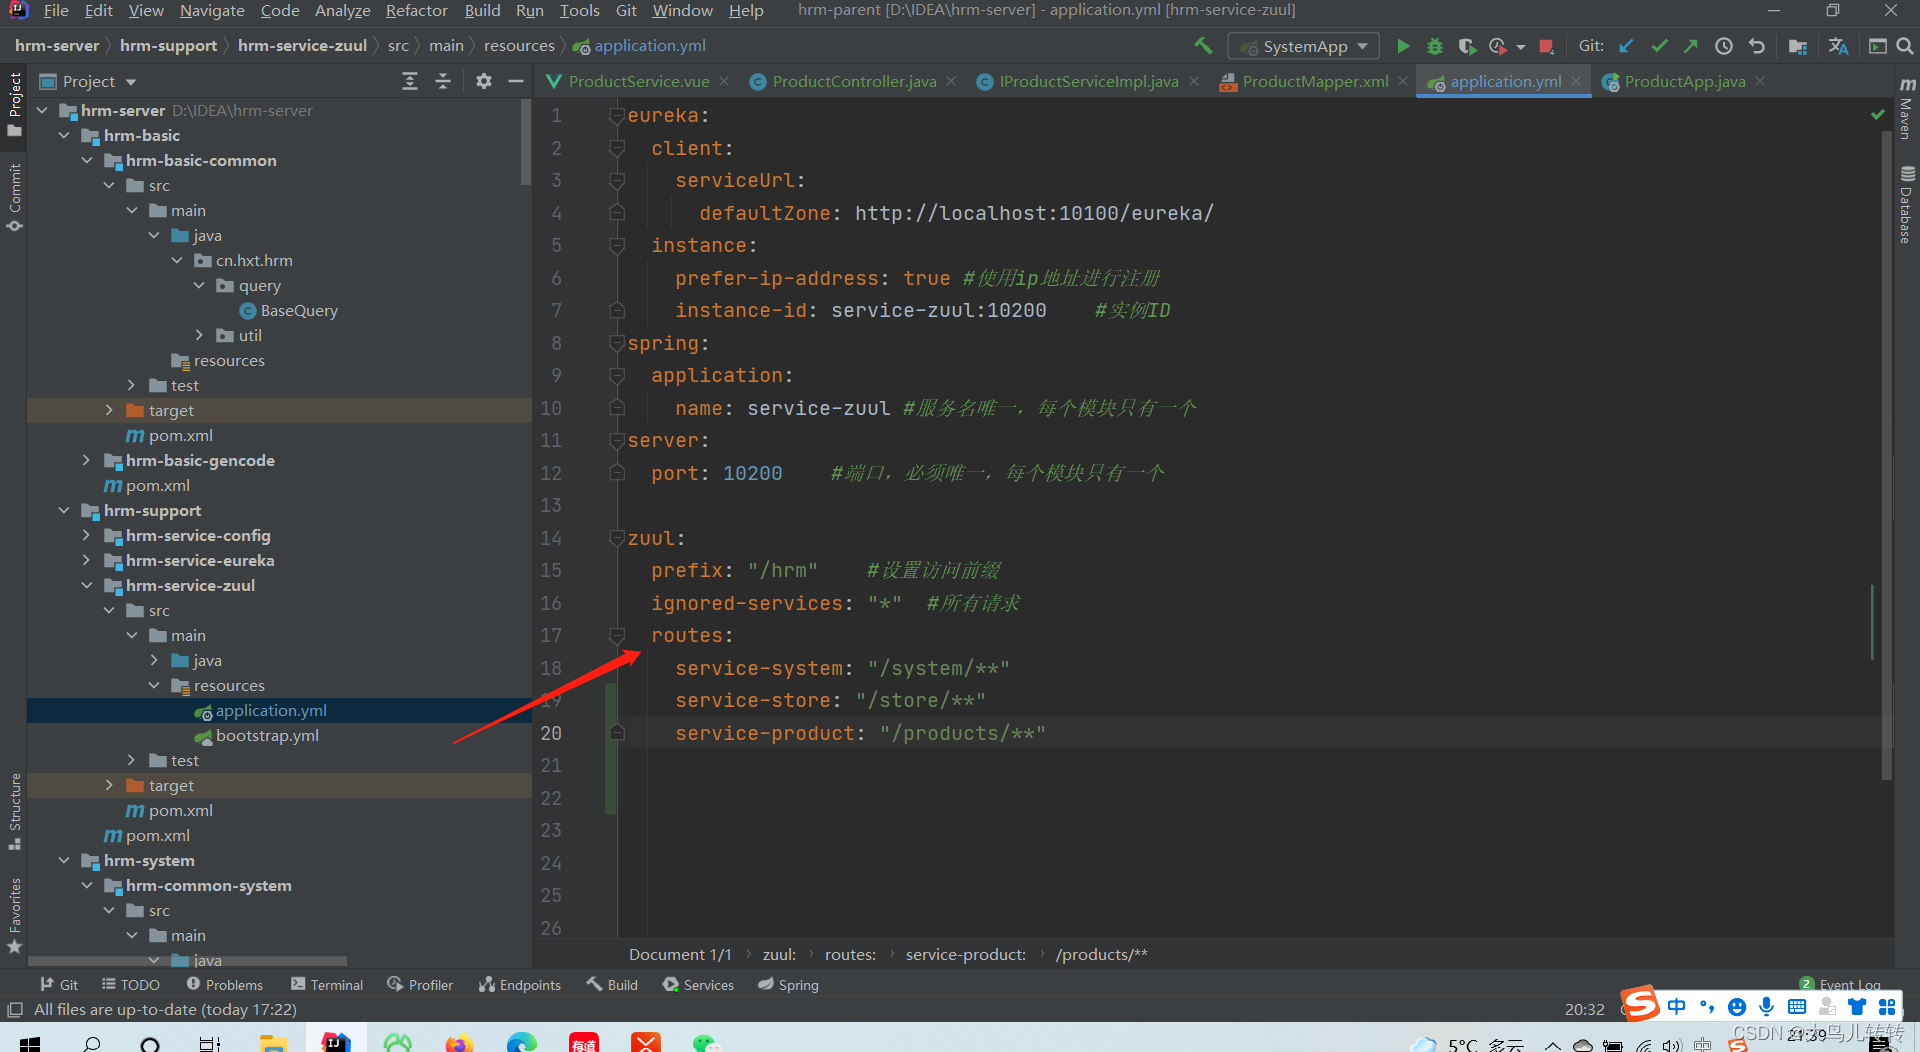Run with coverage using the shield icon

[x=1467, y=46]
